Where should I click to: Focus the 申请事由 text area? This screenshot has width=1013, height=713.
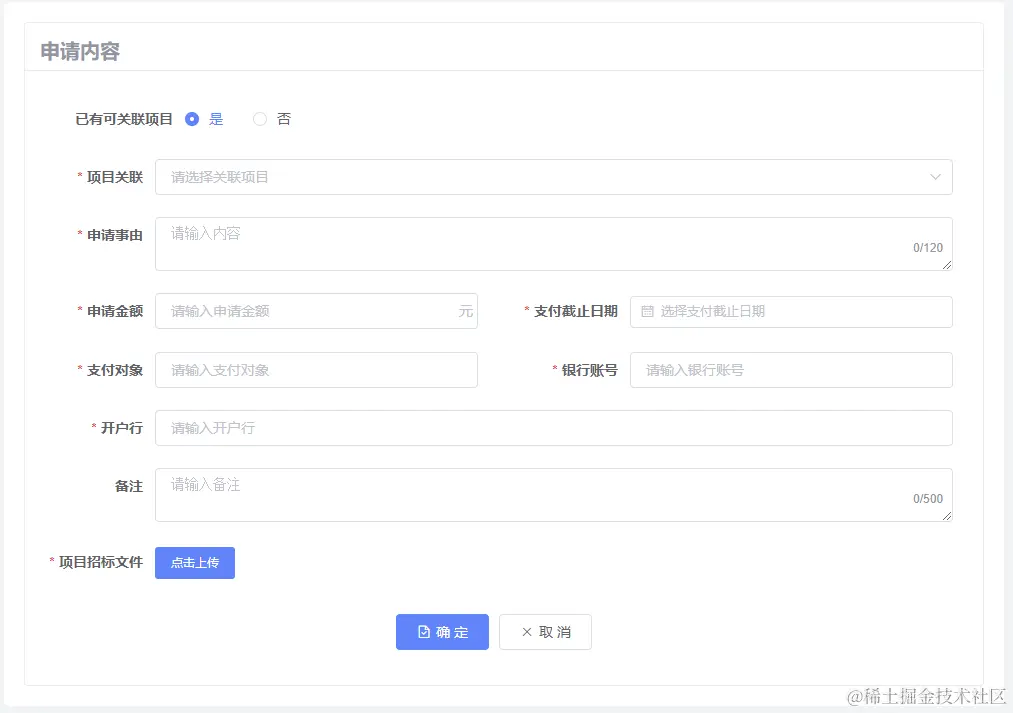tap(554, 244)
